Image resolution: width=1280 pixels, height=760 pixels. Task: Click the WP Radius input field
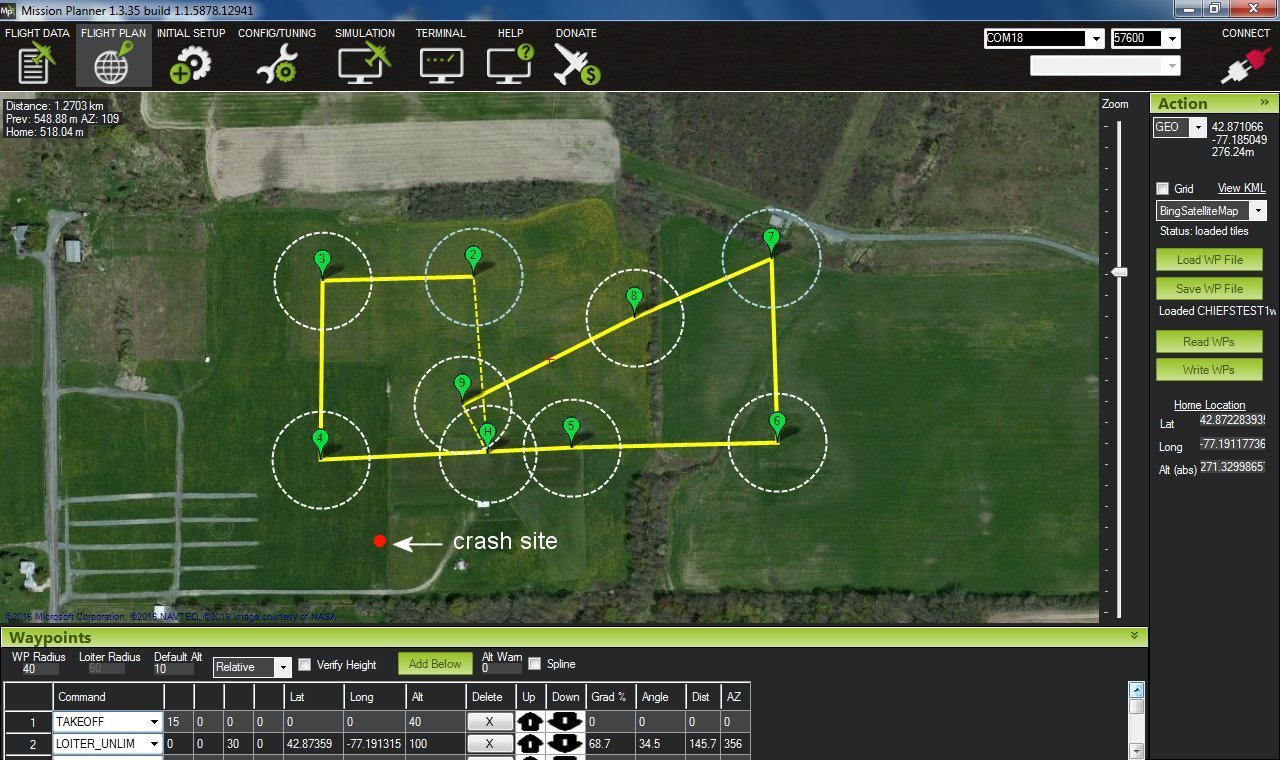point(36,669)
